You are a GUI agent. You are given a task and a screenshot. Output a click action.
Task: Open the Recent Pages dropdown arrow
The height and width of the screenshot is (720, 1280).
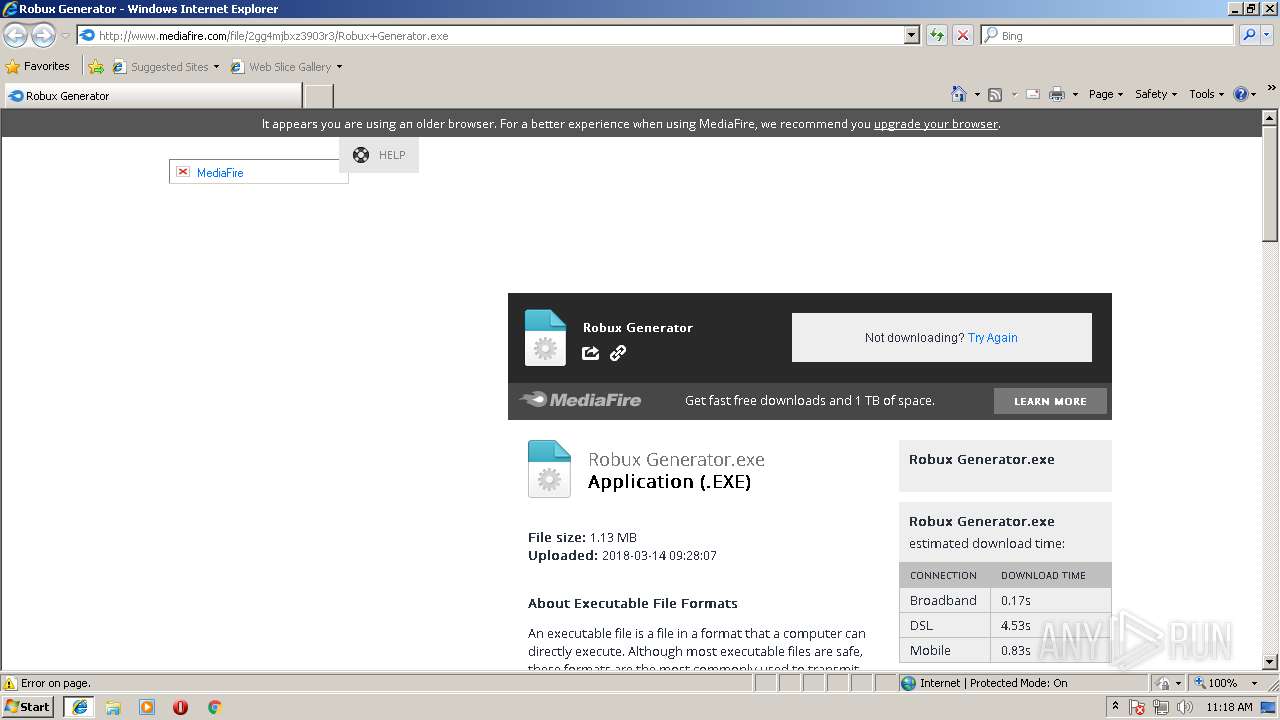[x=65, y=35]
